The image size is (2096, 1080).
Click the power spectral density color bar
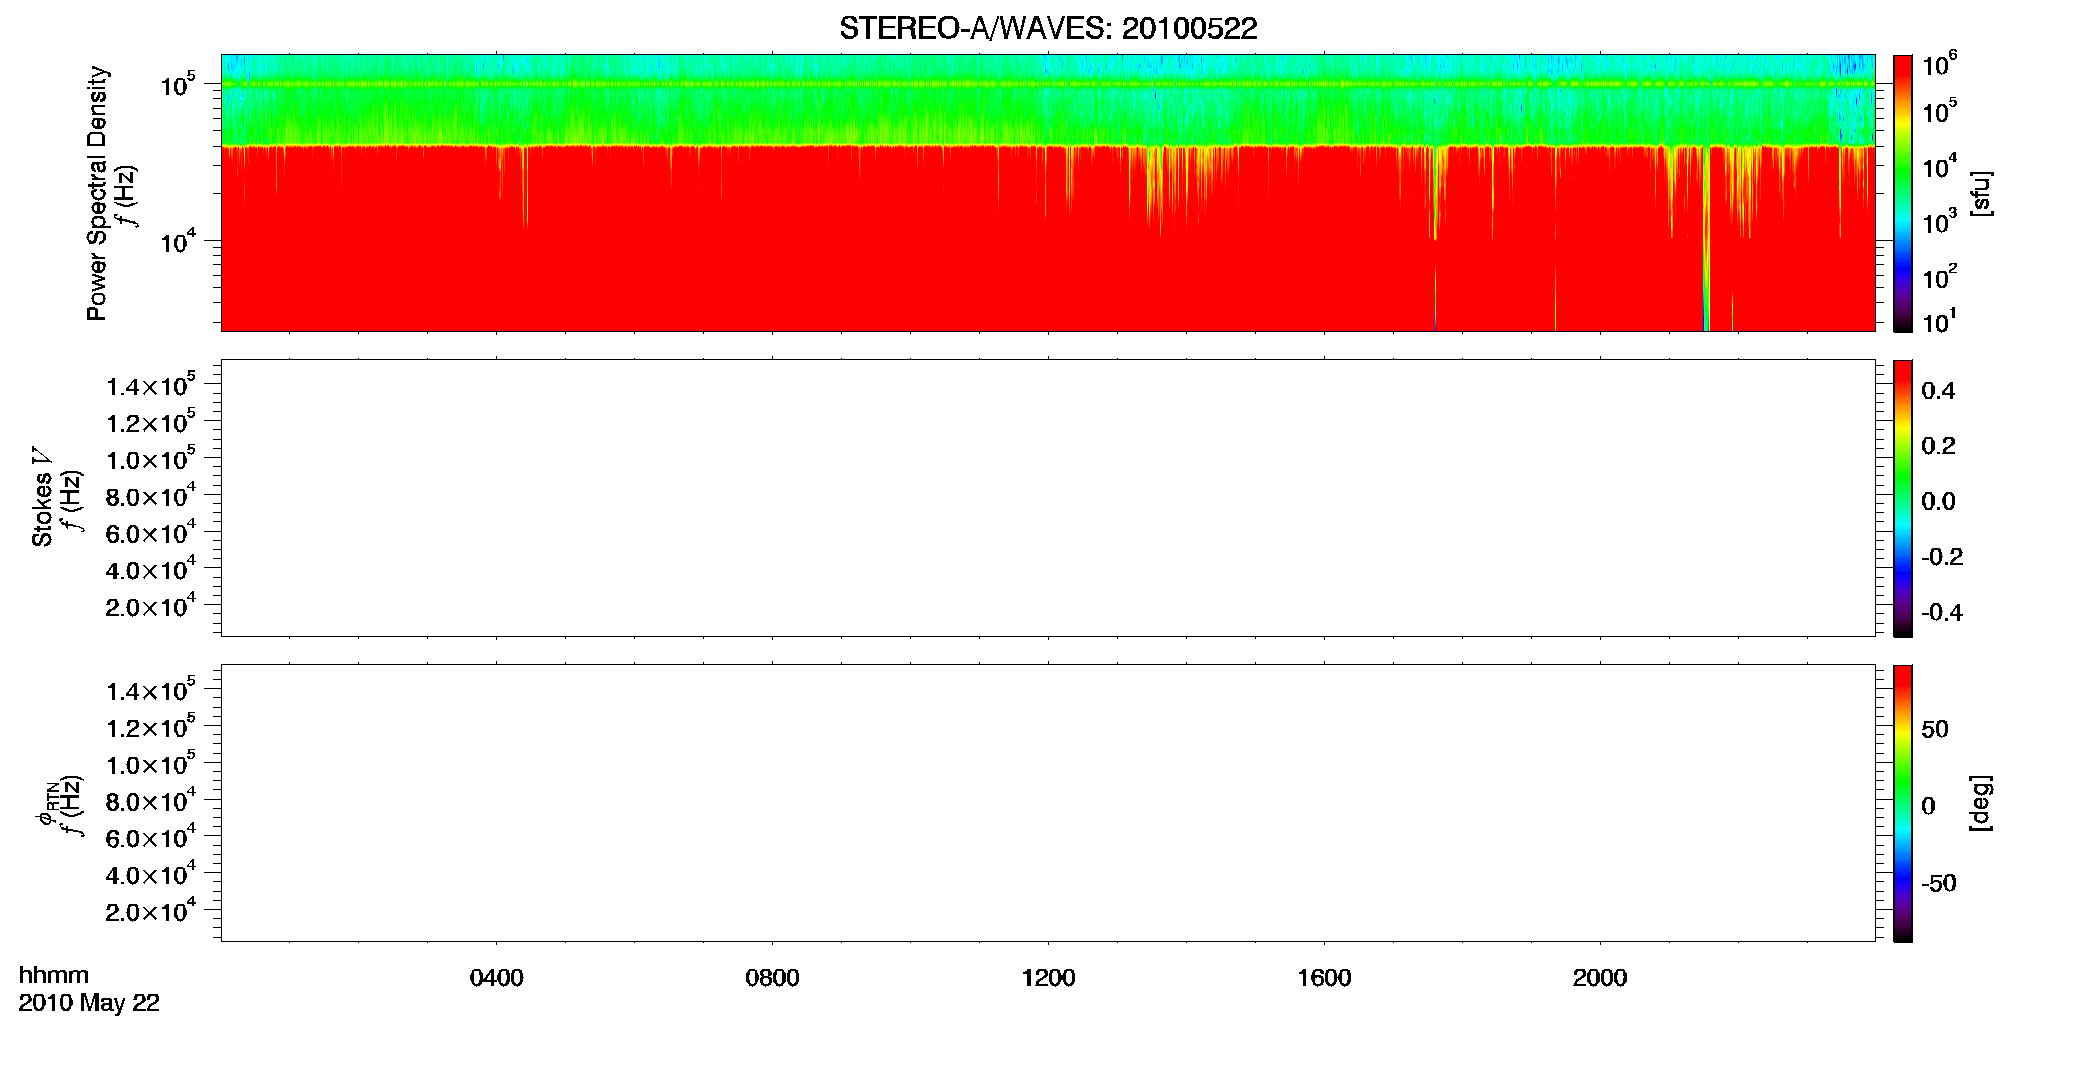click(1903, 193)
